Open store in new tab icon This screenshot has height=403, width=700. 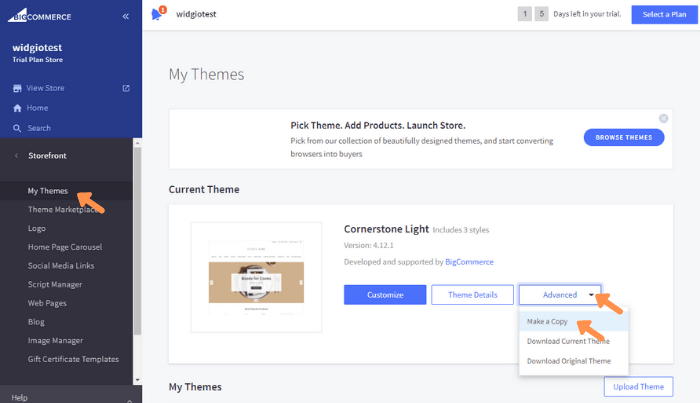[x=126, y=88]
